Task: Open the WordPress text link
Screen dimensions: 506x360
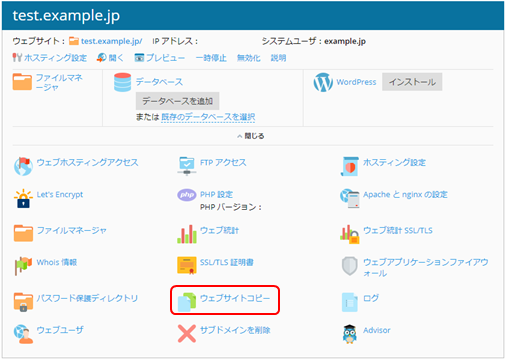Action: pos(356,82)
